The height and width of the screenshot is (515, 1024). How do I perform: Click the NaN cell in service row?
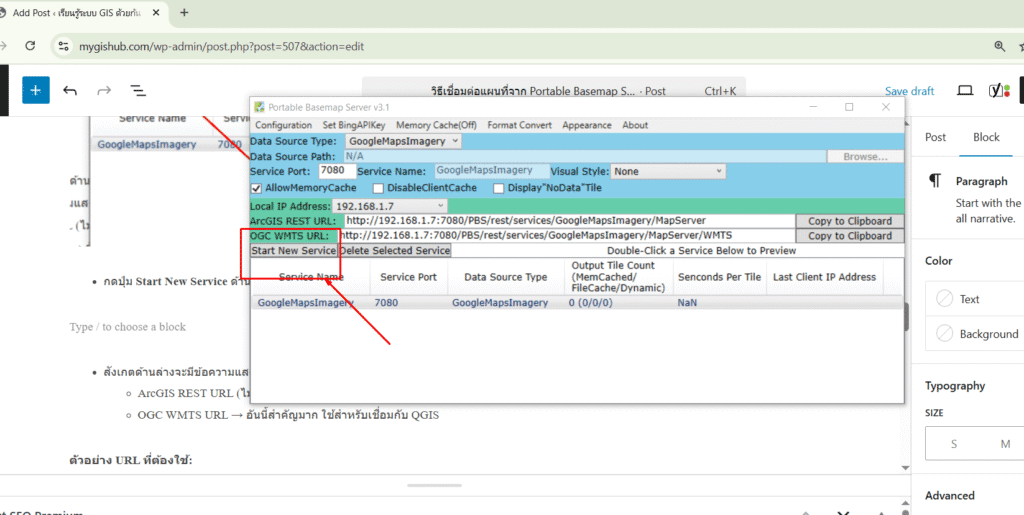pos(687,303)
